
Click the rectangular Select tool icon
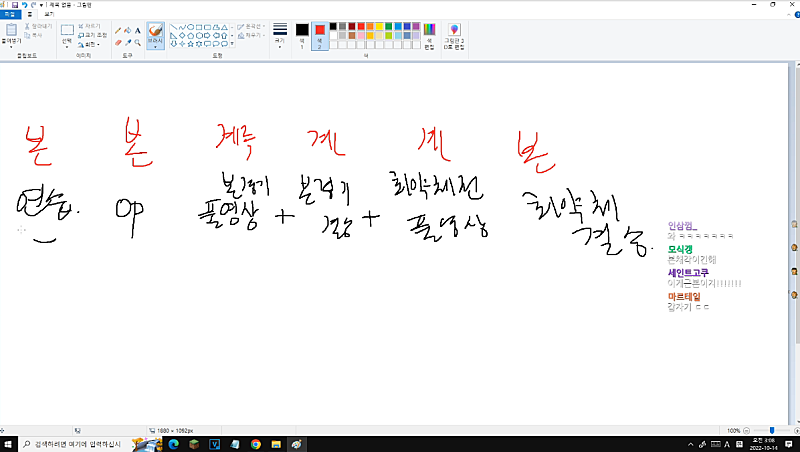pos(67,31)
